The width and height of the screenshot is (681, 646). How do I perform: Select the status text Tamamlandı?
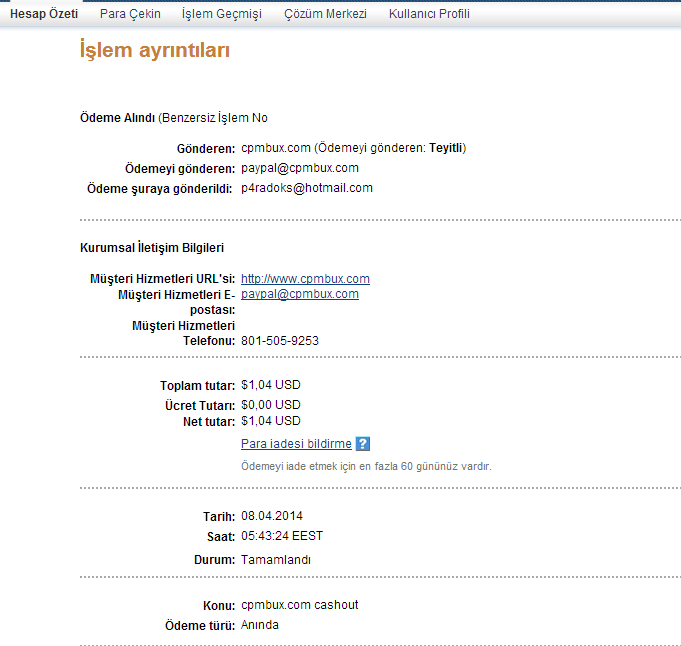point(276,560)
